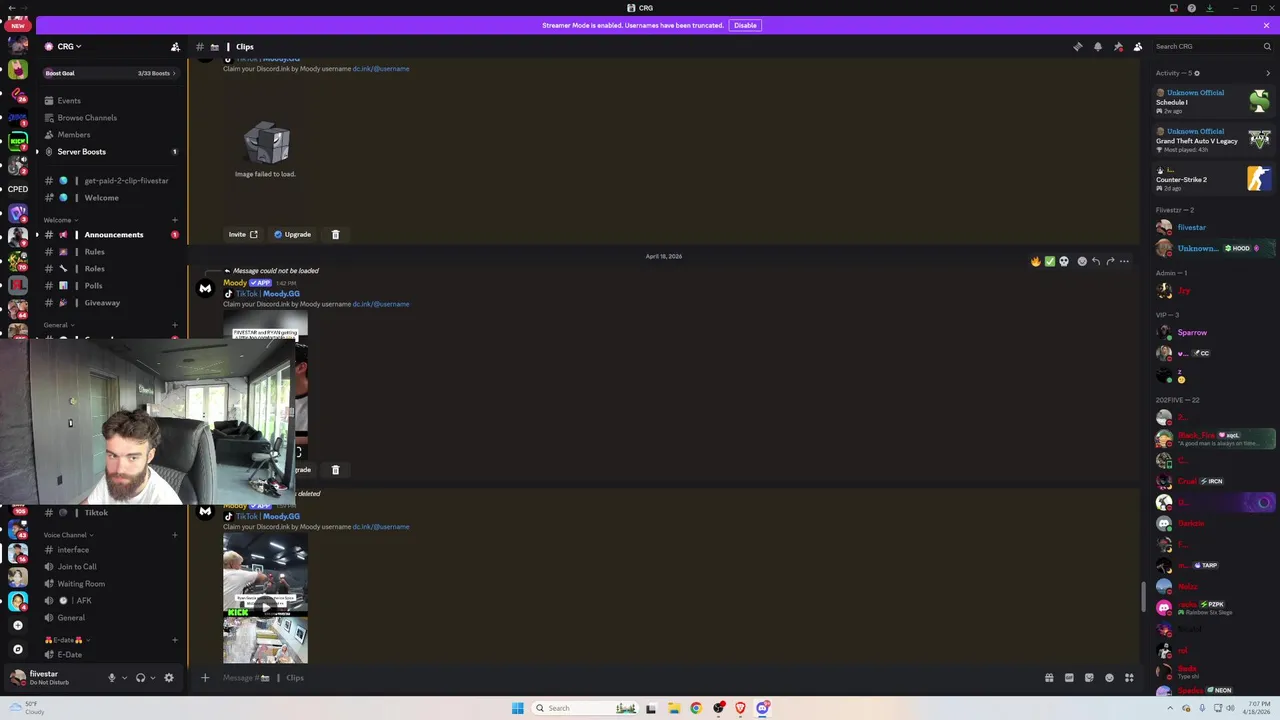Click the Disable streamer mode button
The height and width of the screenshot is (720, 1280).
click(745, 25)
